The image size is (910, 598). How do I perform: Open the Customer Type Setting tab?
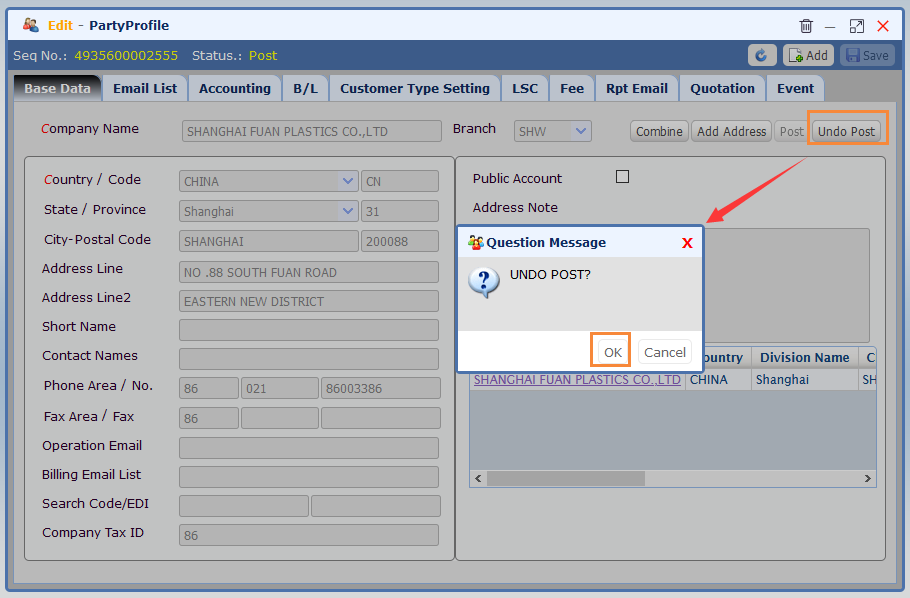coord(414,89)
